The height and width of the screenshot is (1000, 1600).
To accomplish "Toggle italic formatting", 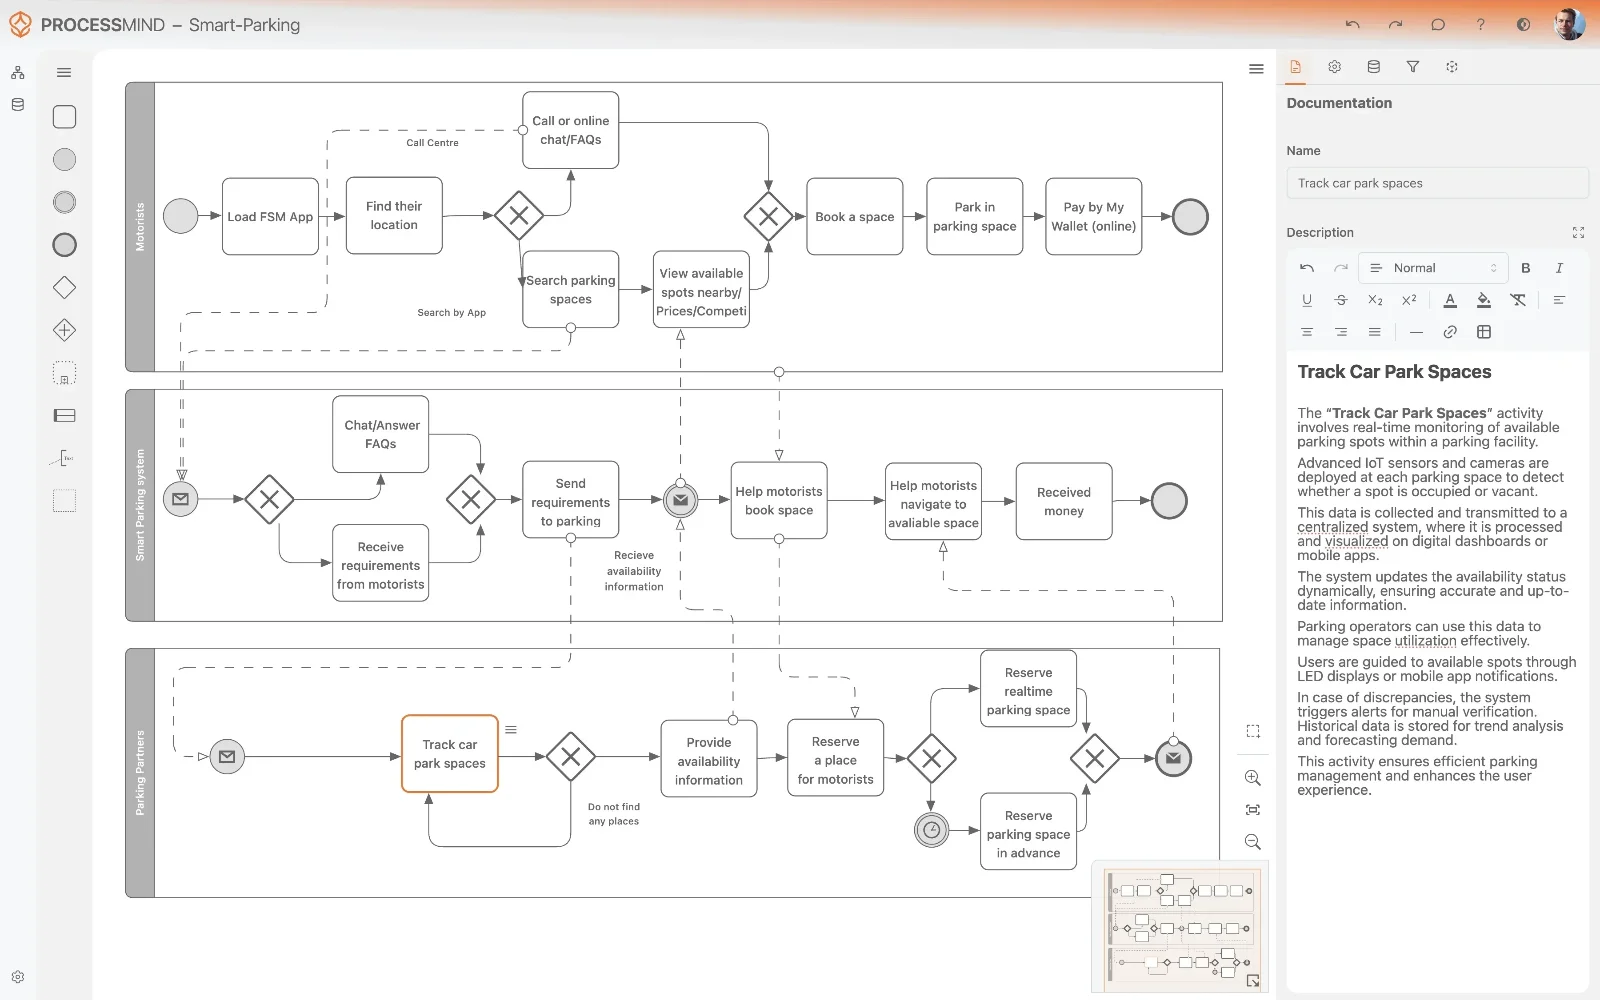I will 1559,268.
